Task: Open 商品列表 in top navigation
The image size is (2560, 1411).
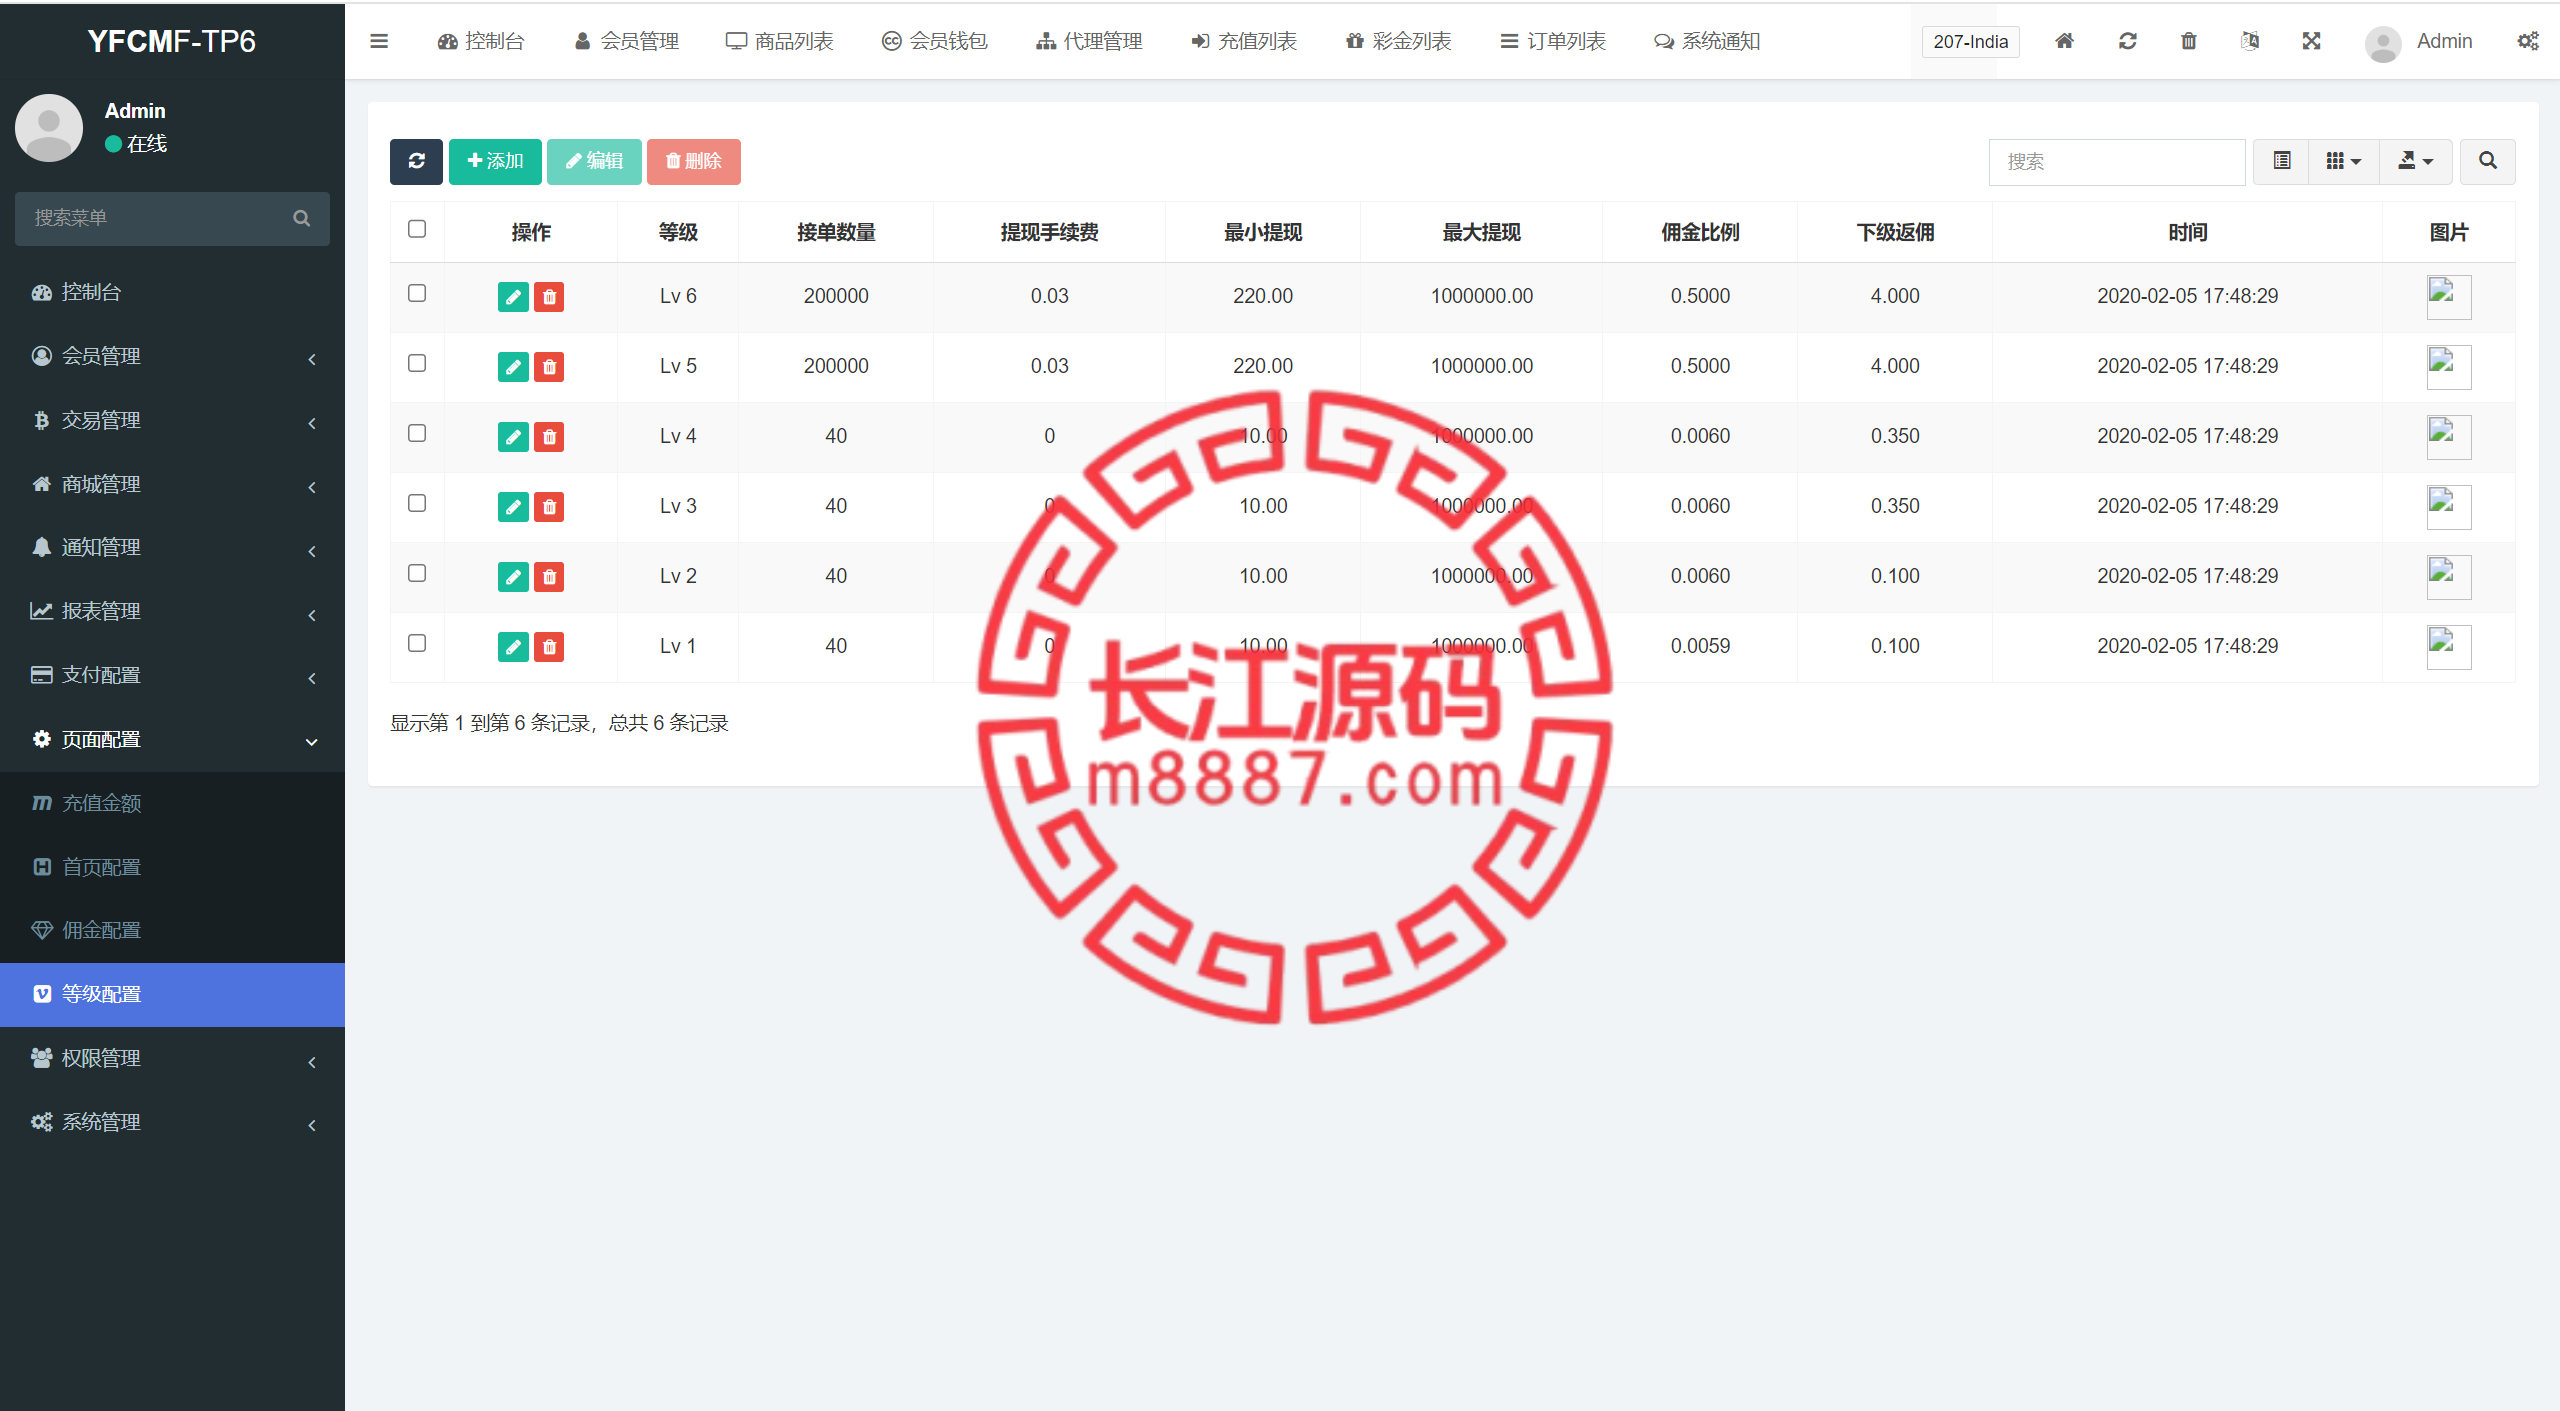Action: [780, 41]
